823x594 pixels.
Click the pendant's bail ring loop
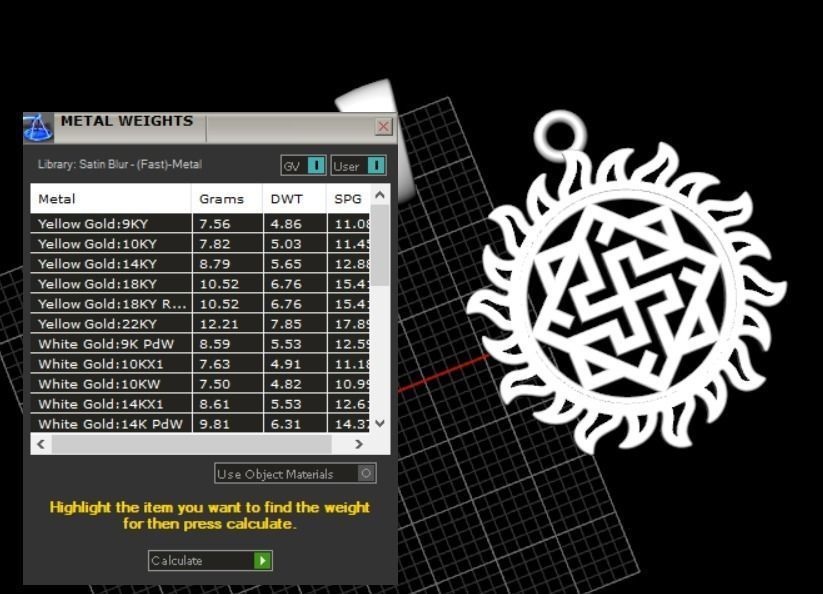[x=561, y=134]
